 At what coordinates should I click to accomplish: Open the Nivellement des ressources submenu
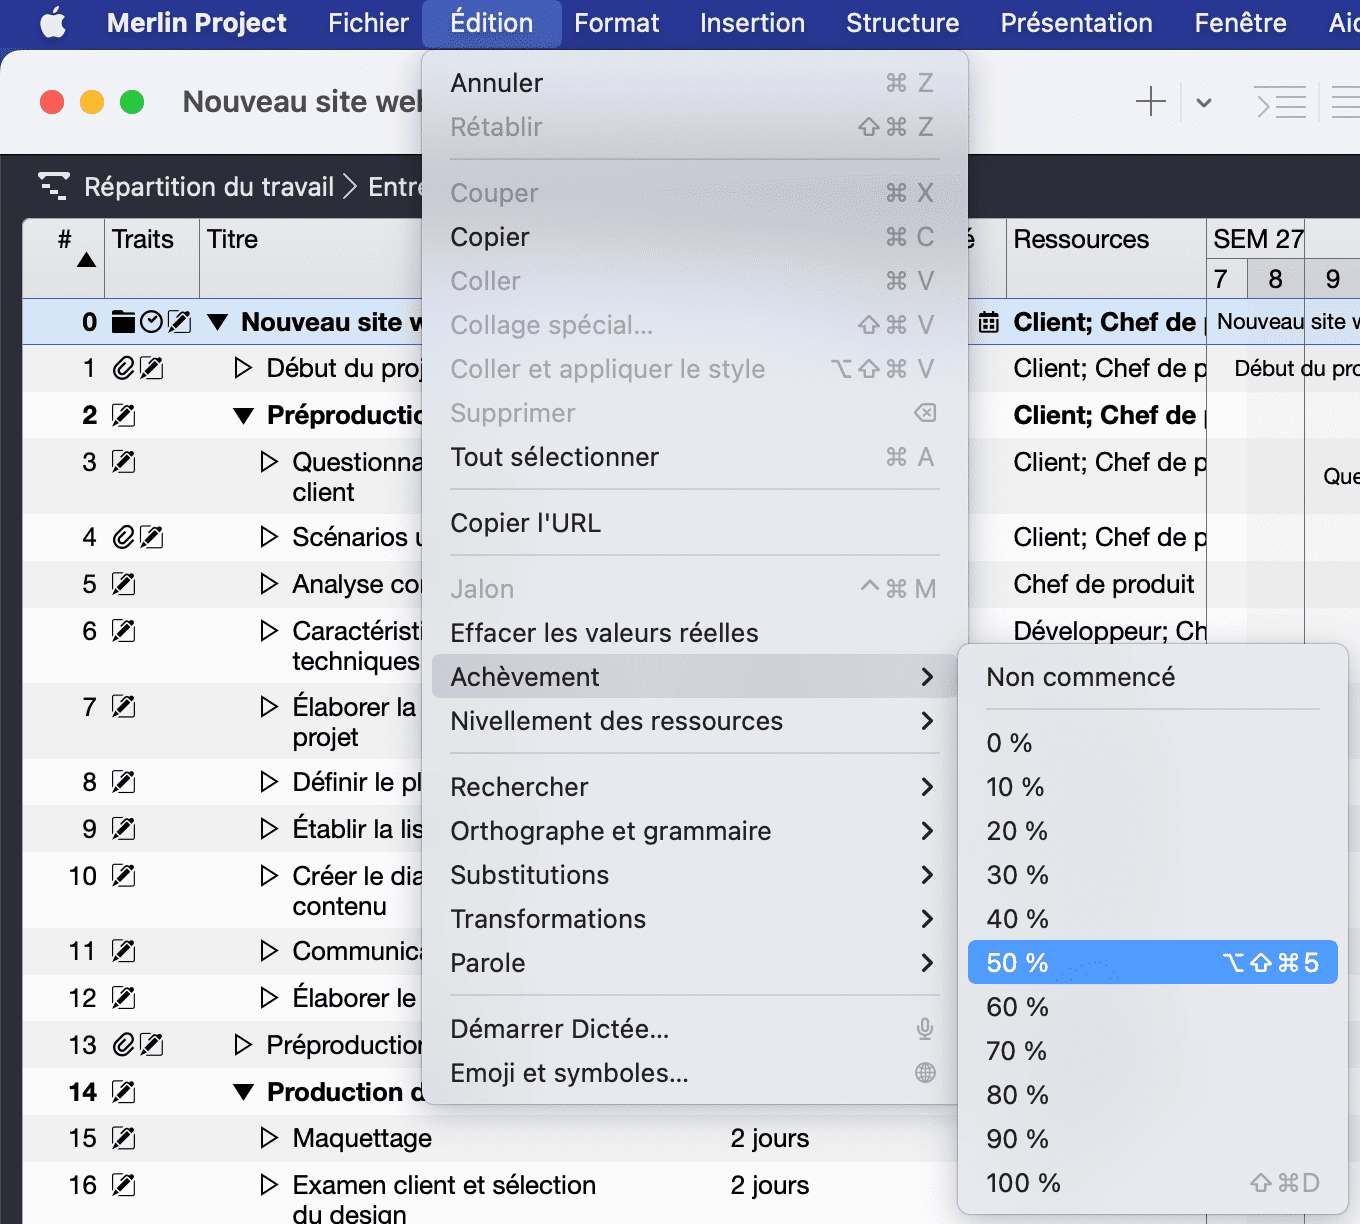(x=617, y=721)
